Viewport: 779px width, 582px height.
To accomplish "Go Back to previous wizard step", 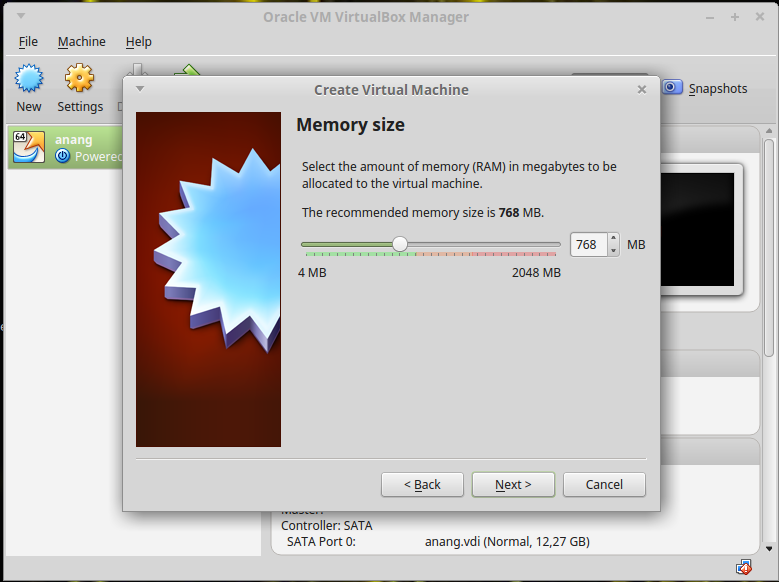I will point(422,485).
